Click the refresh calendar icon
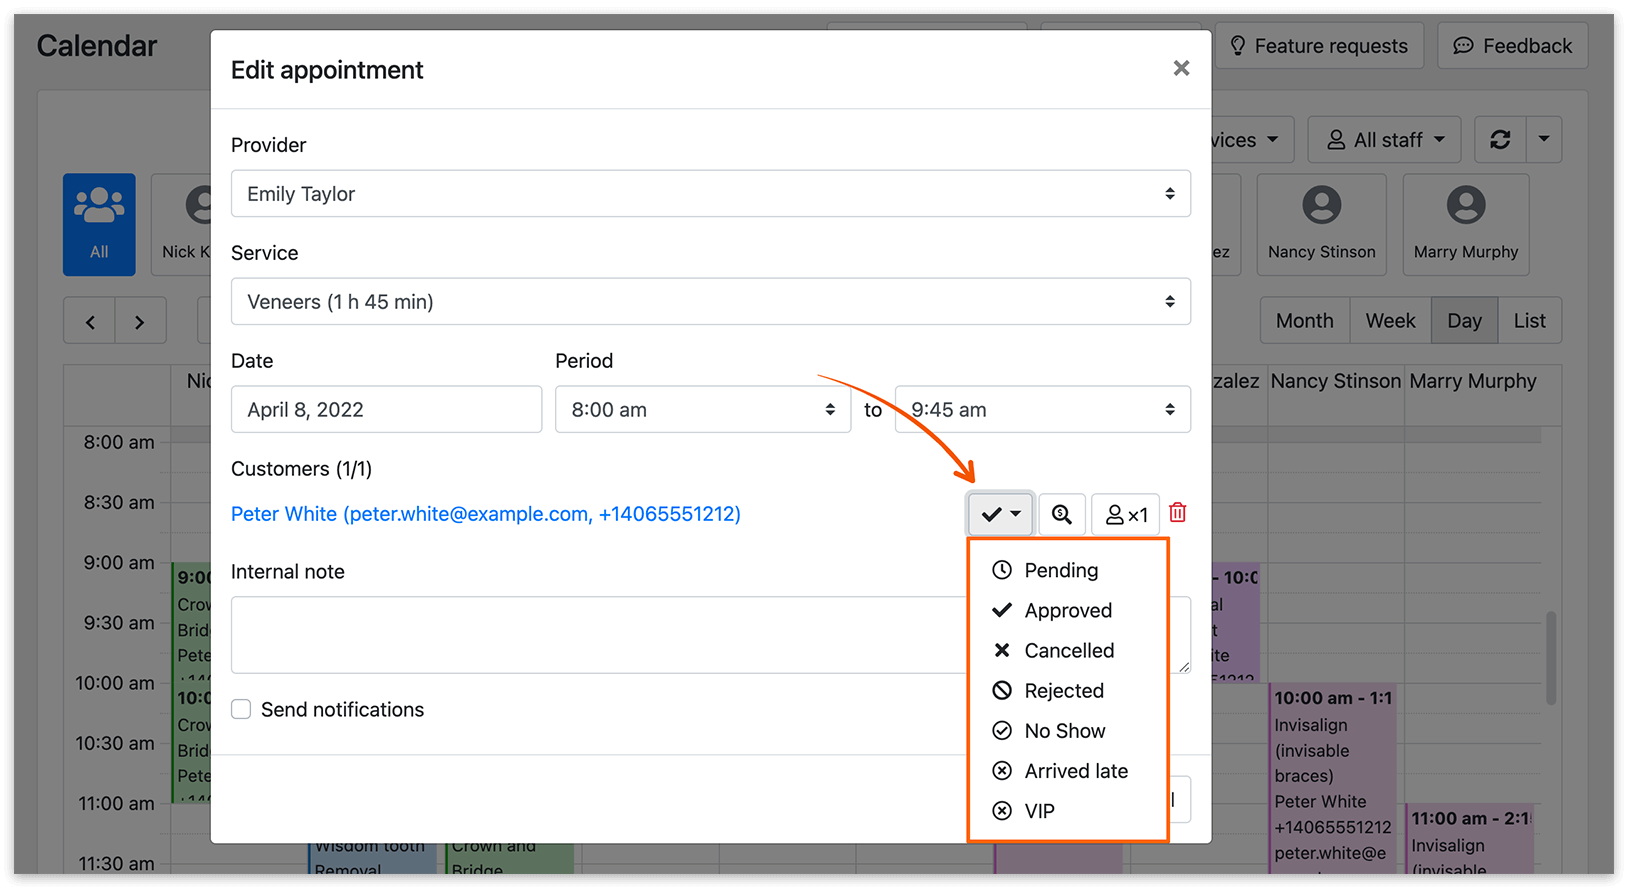The image size is (1628, 888). (x=1500, y=140)
